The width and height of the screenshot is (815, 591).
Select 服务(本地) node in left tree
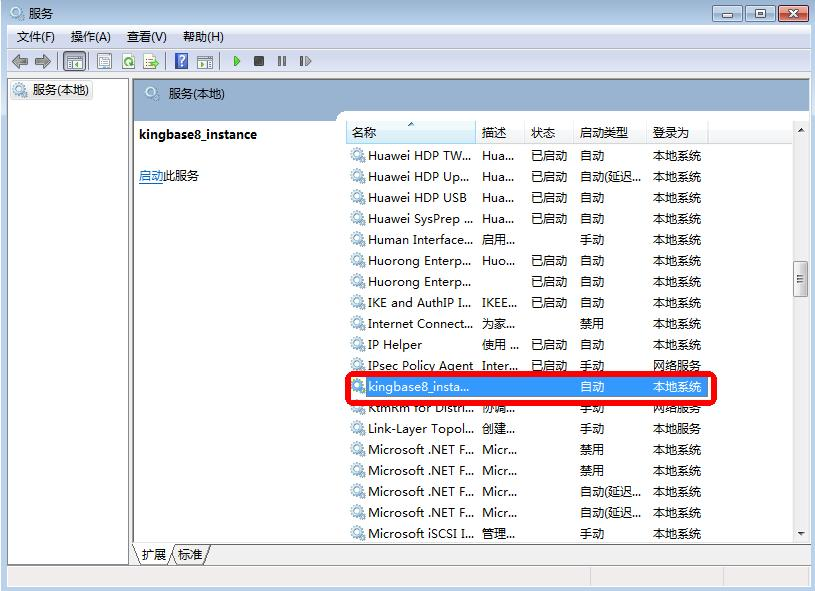pyautogui.click(x=51, y=90)
